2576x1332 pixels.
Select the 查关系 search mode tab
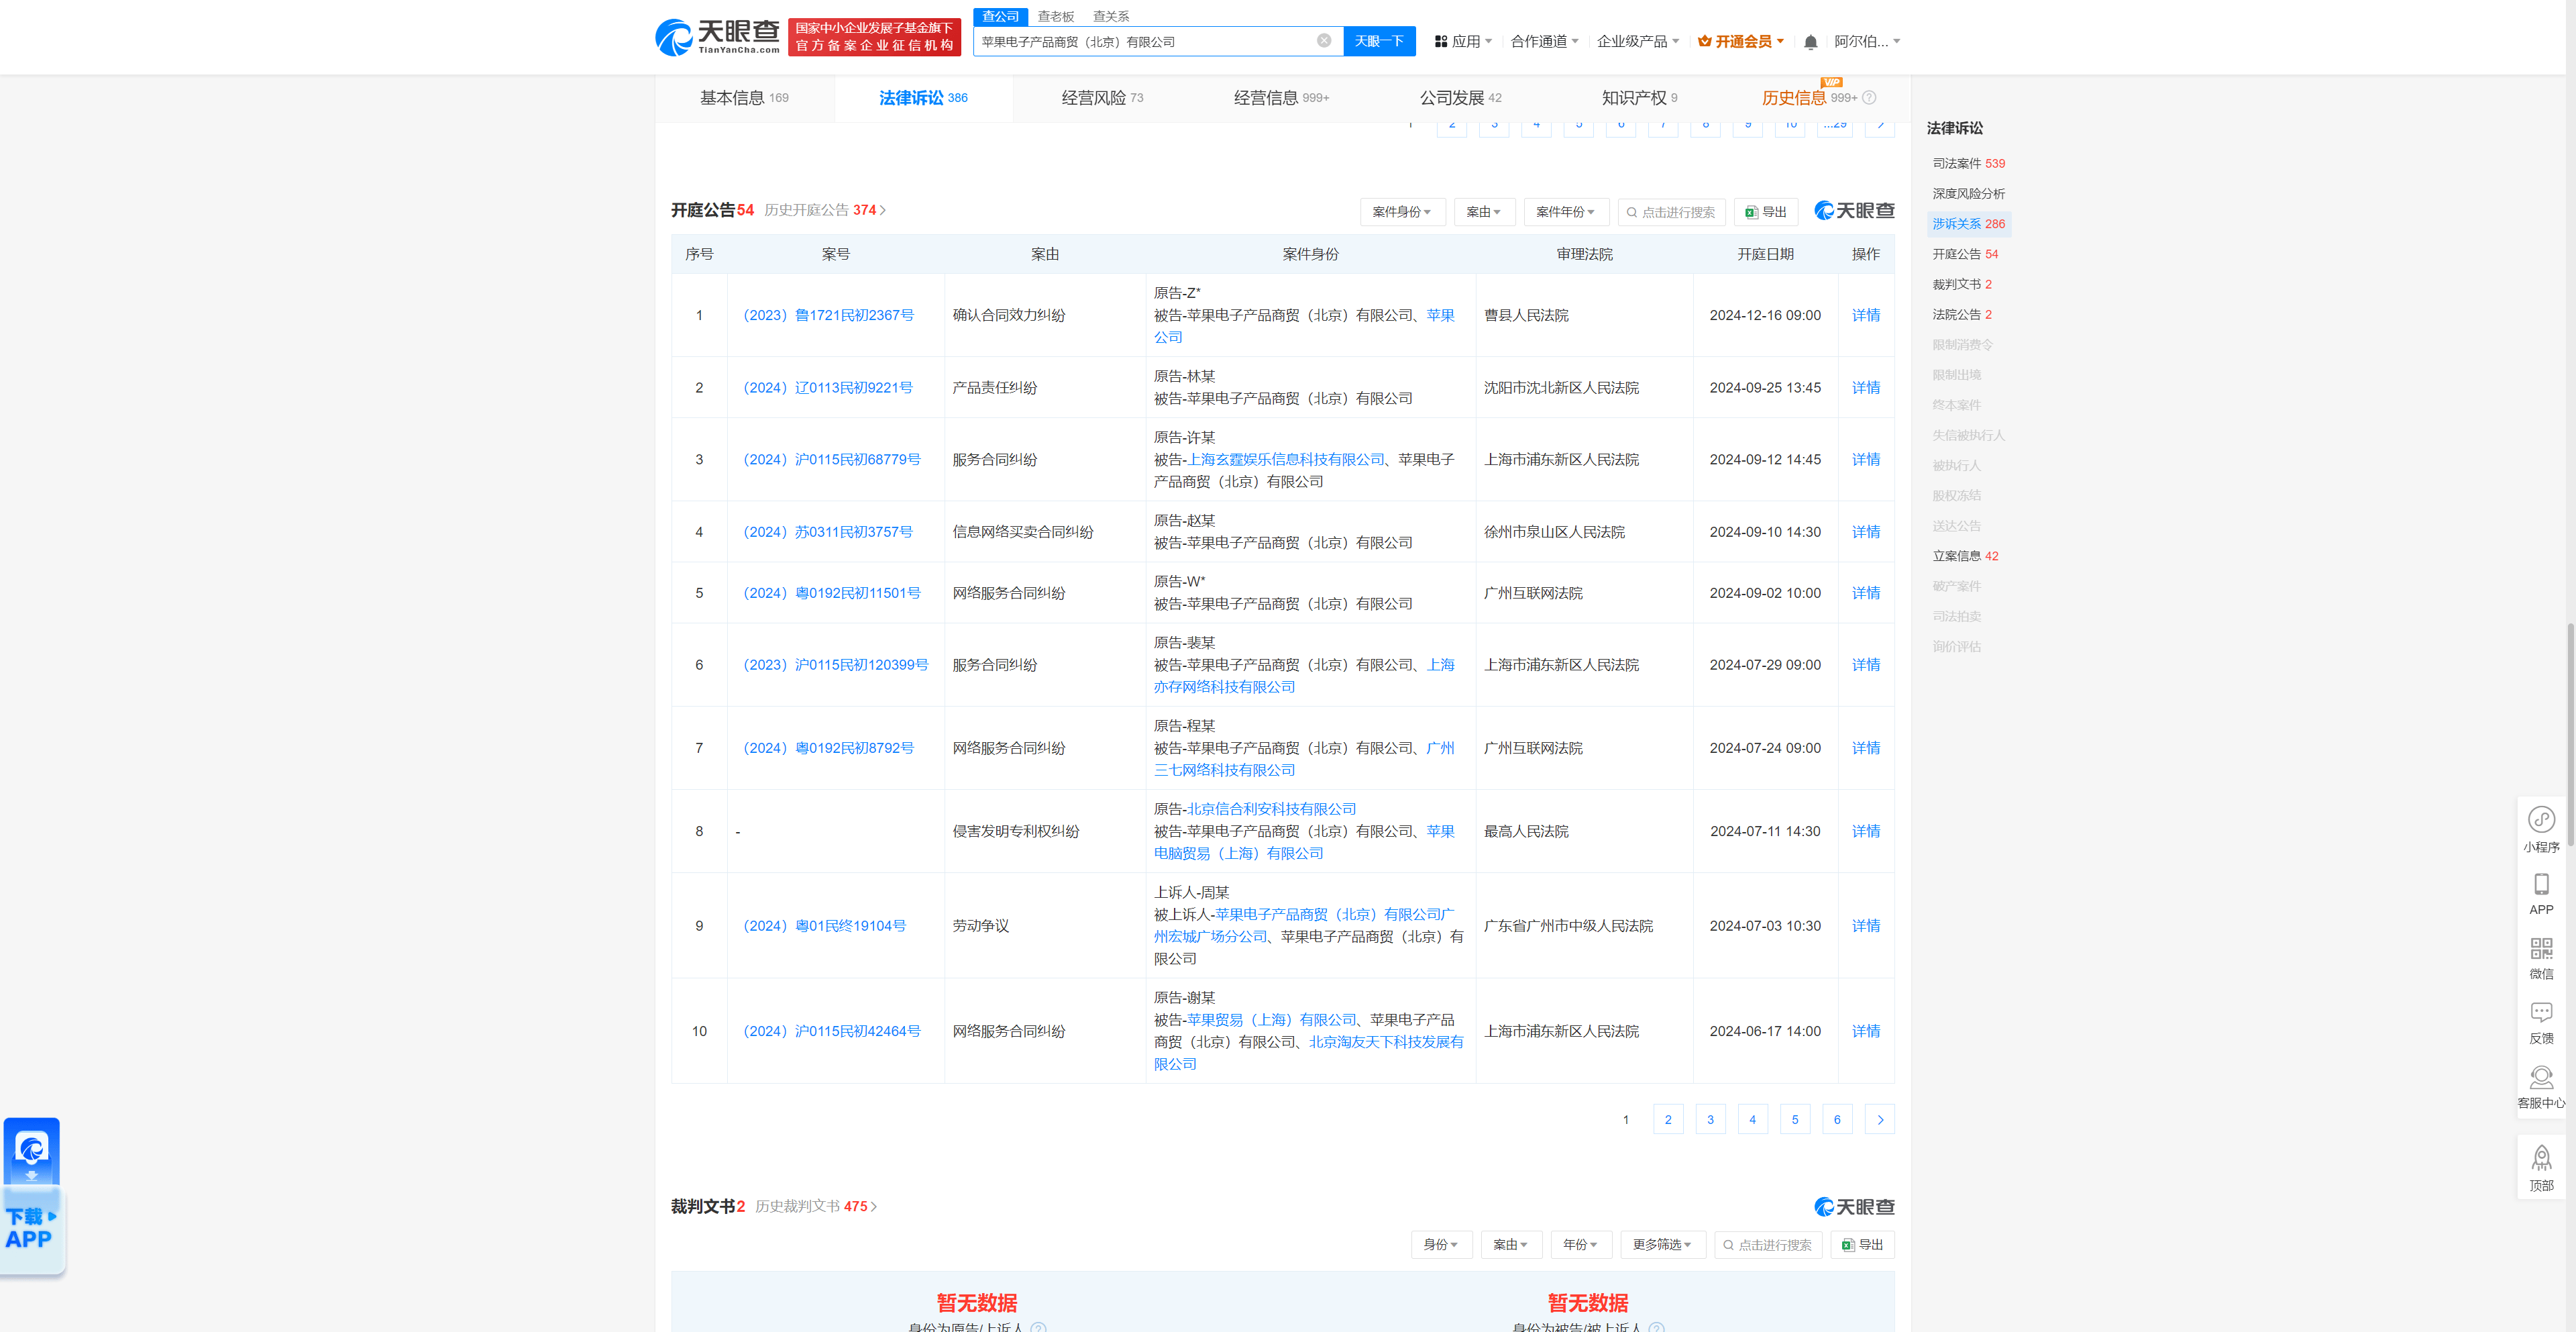[x=1111, y=16]
